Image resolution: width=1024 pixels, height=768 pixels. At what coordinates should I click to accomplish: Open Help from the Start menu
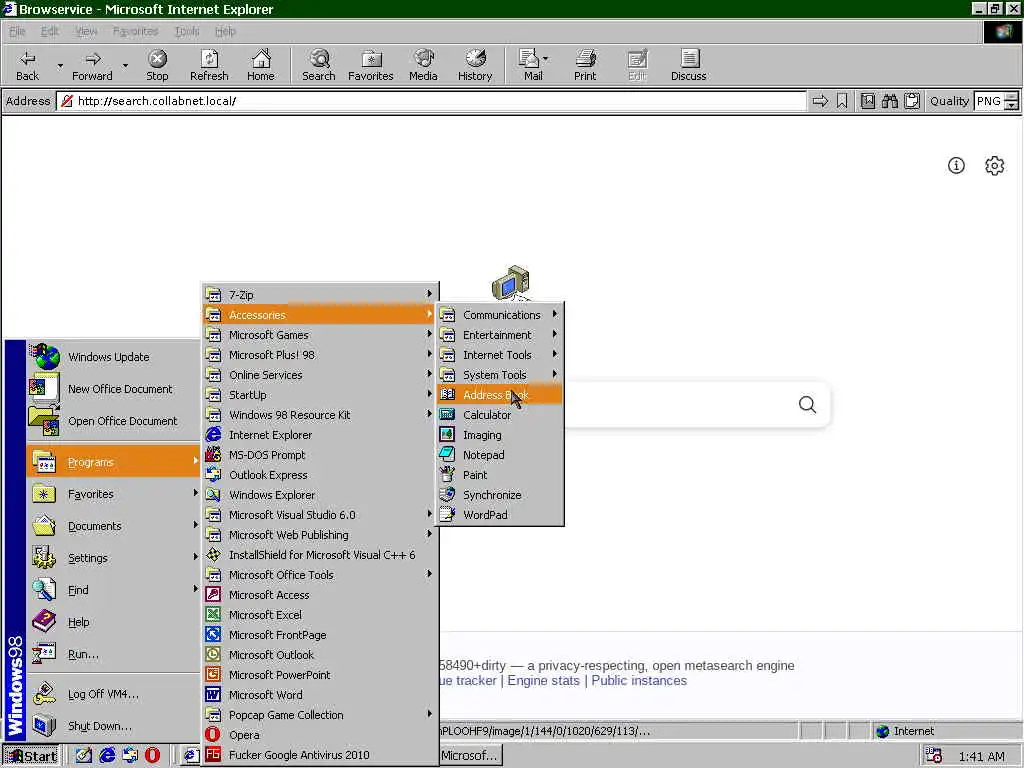(x=113, y=622)
